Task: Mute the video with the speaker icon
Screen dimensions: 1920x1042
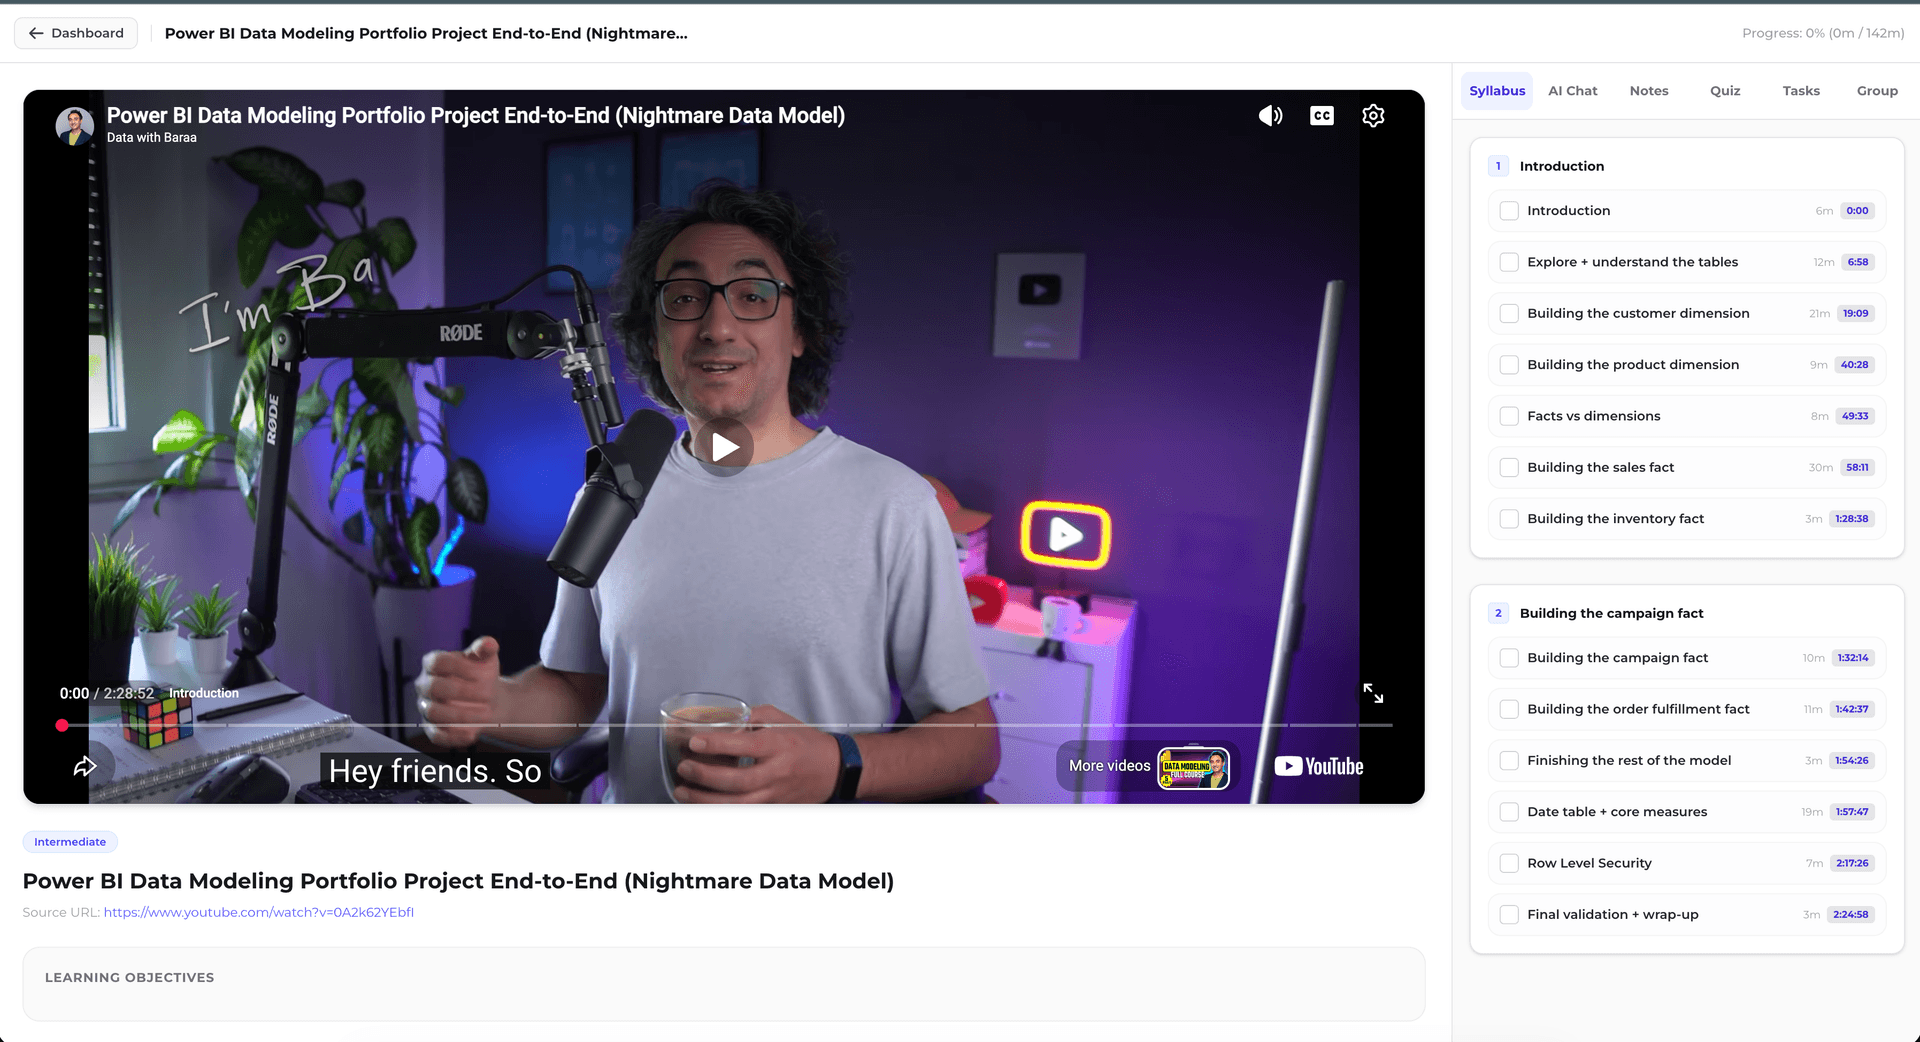Action: [1270, 116]
